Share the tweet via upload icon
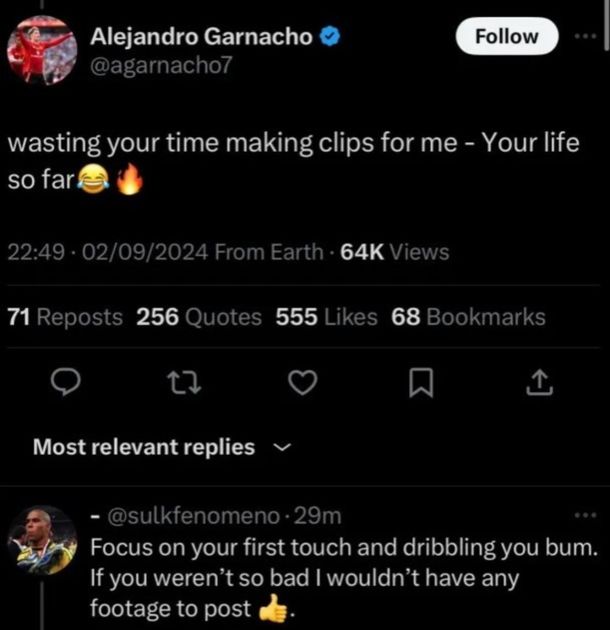The width and height of the screenshot is (610, 630). click(539, 382)
